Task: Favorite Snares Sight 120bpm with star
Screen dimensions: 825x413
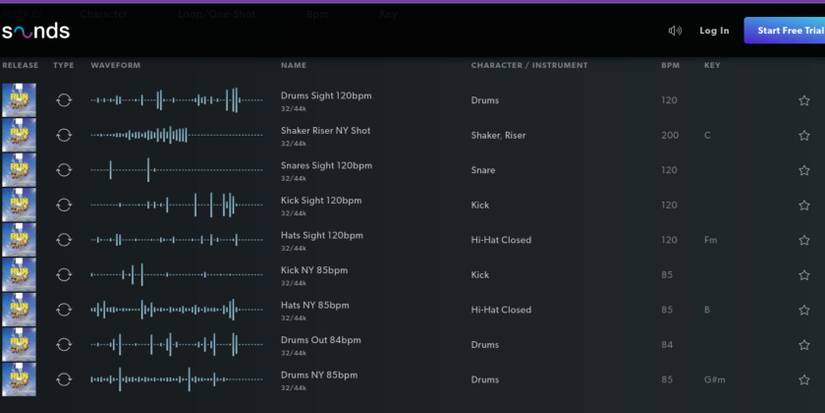Action: coord(804,170)
